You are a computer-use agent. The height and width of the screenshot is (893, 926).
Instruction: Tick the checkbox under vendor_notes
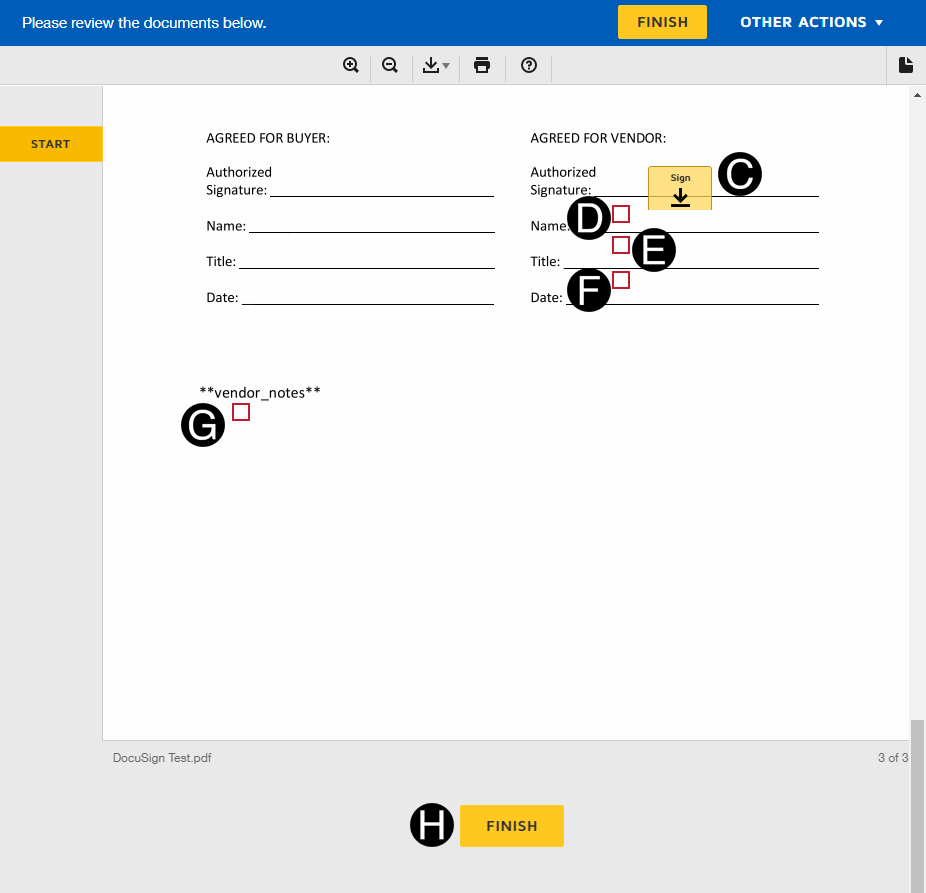pyautogui.click(x=241, y=412)
